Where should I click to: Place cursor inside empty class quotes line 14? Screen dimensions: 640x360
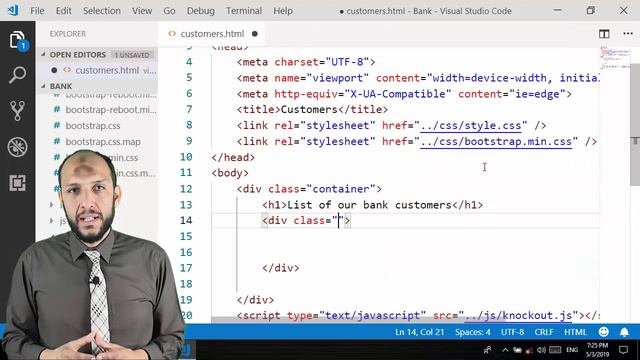(x=338, y=221)
